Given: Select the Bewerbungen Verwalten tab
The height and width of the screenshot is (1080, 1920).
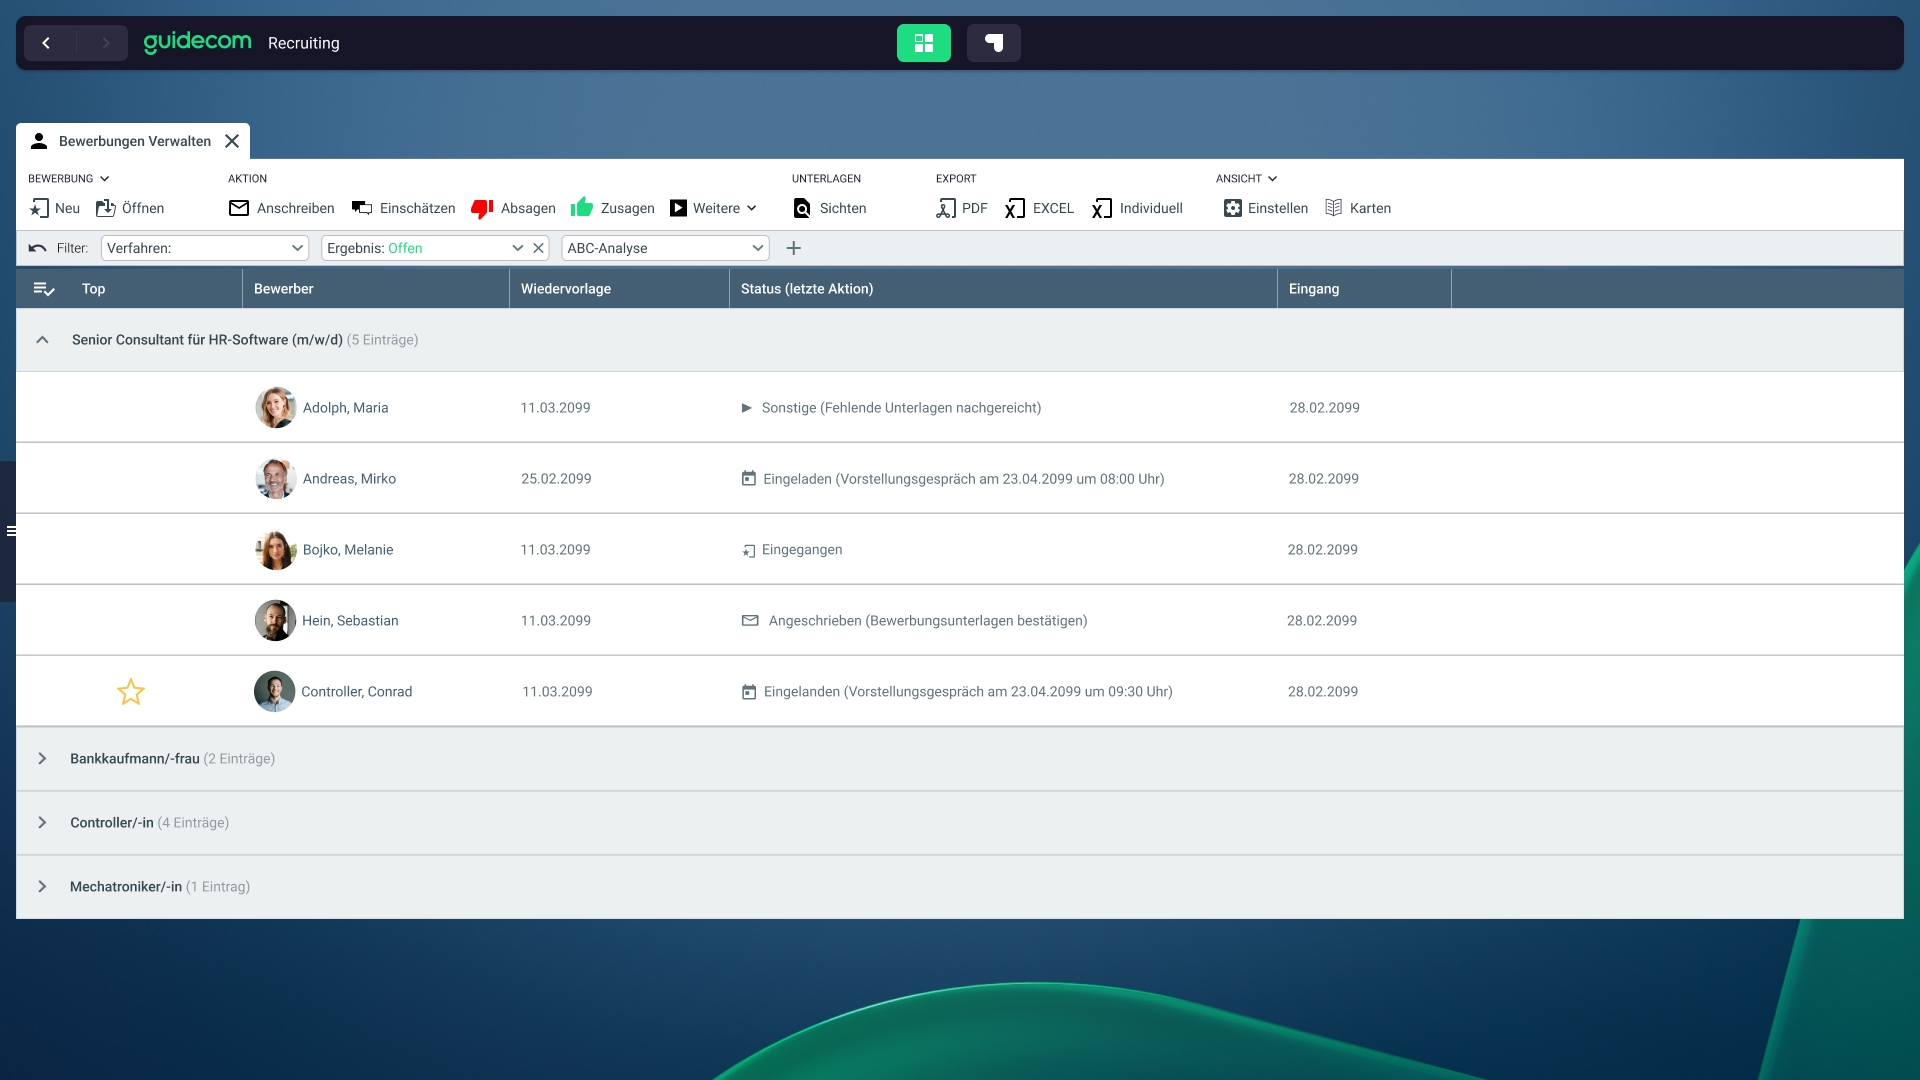Looking at the screenshot, I should point(134,141).
